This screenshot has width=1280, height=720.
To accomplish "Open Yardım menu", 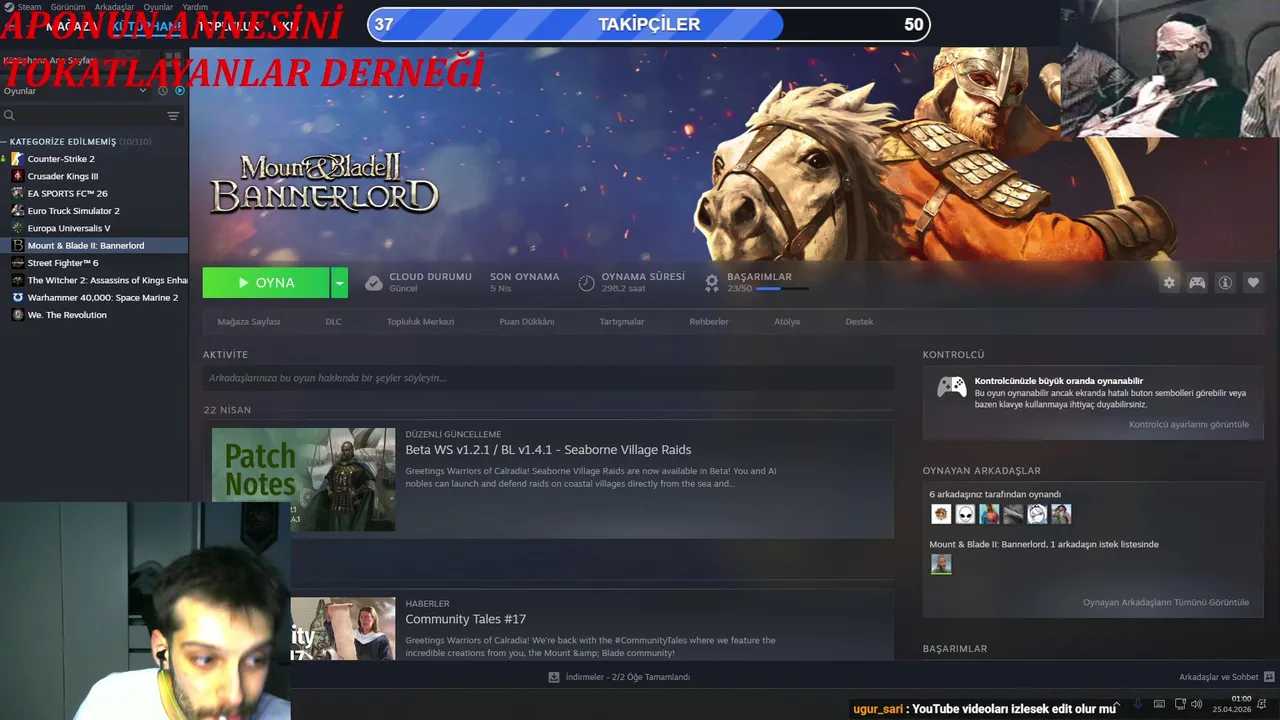I will click(x=195, y=7).
